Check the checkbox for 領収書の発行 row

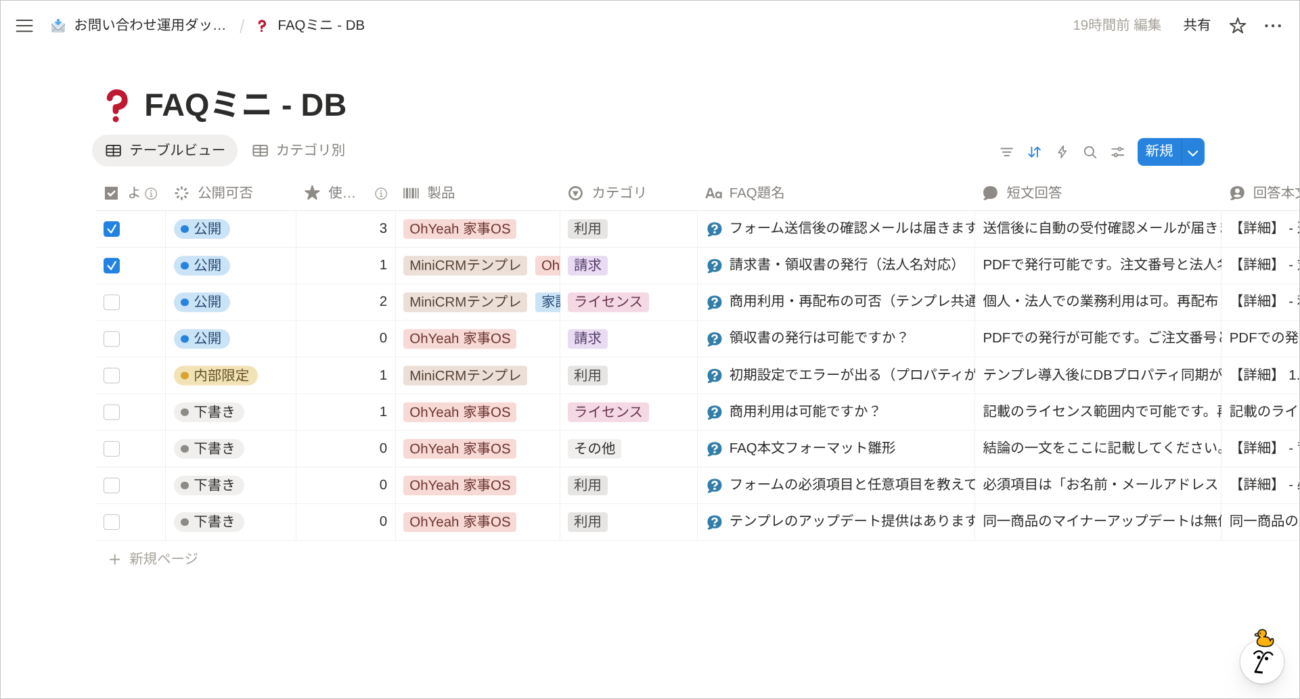tap(111, 338)
